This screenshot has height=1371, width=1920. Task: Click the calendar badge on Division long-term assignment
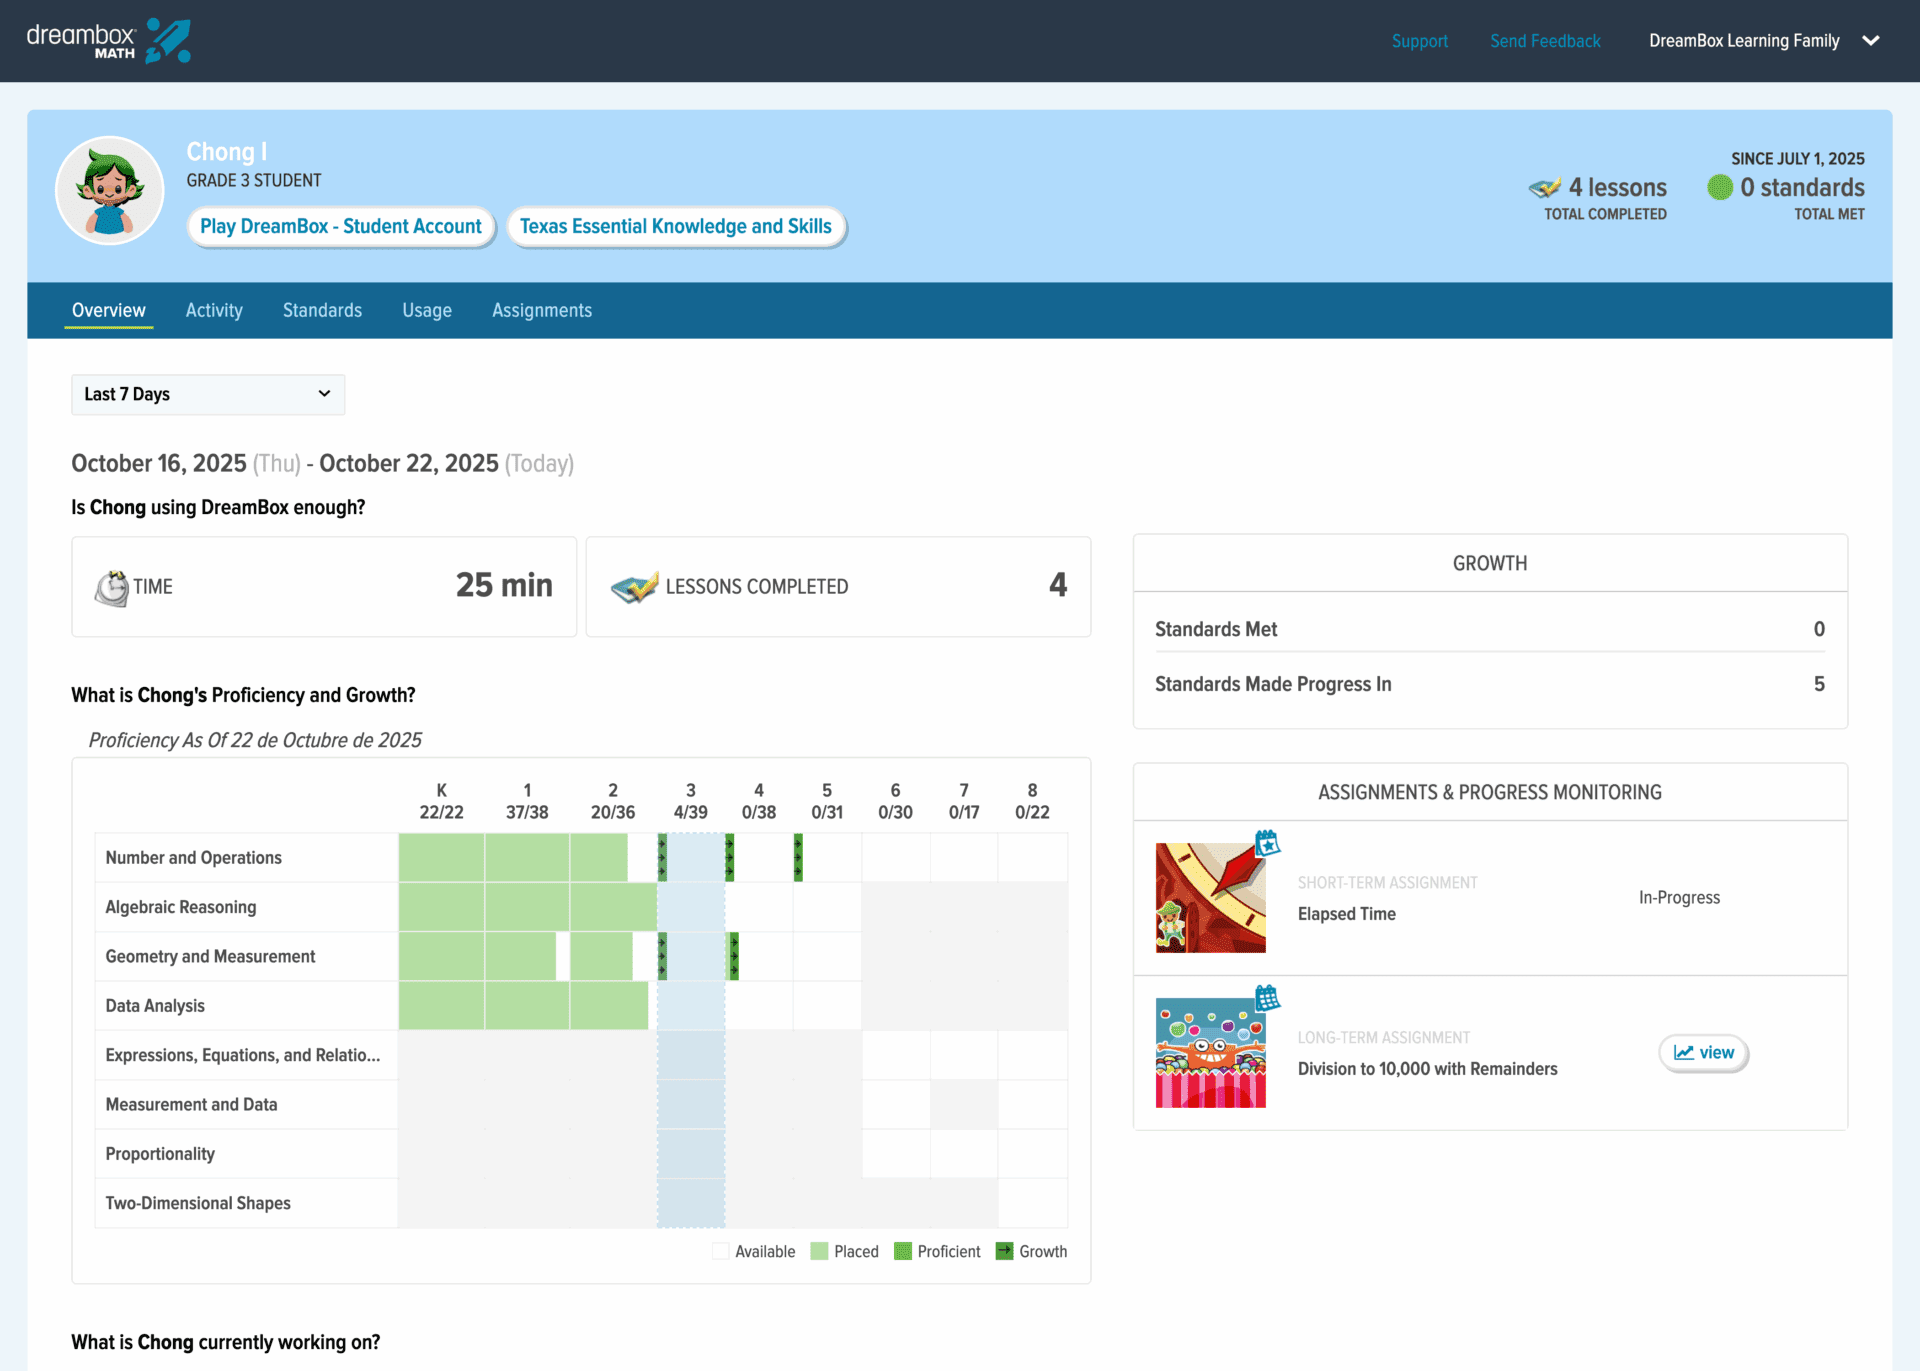tap(1267, 997)
